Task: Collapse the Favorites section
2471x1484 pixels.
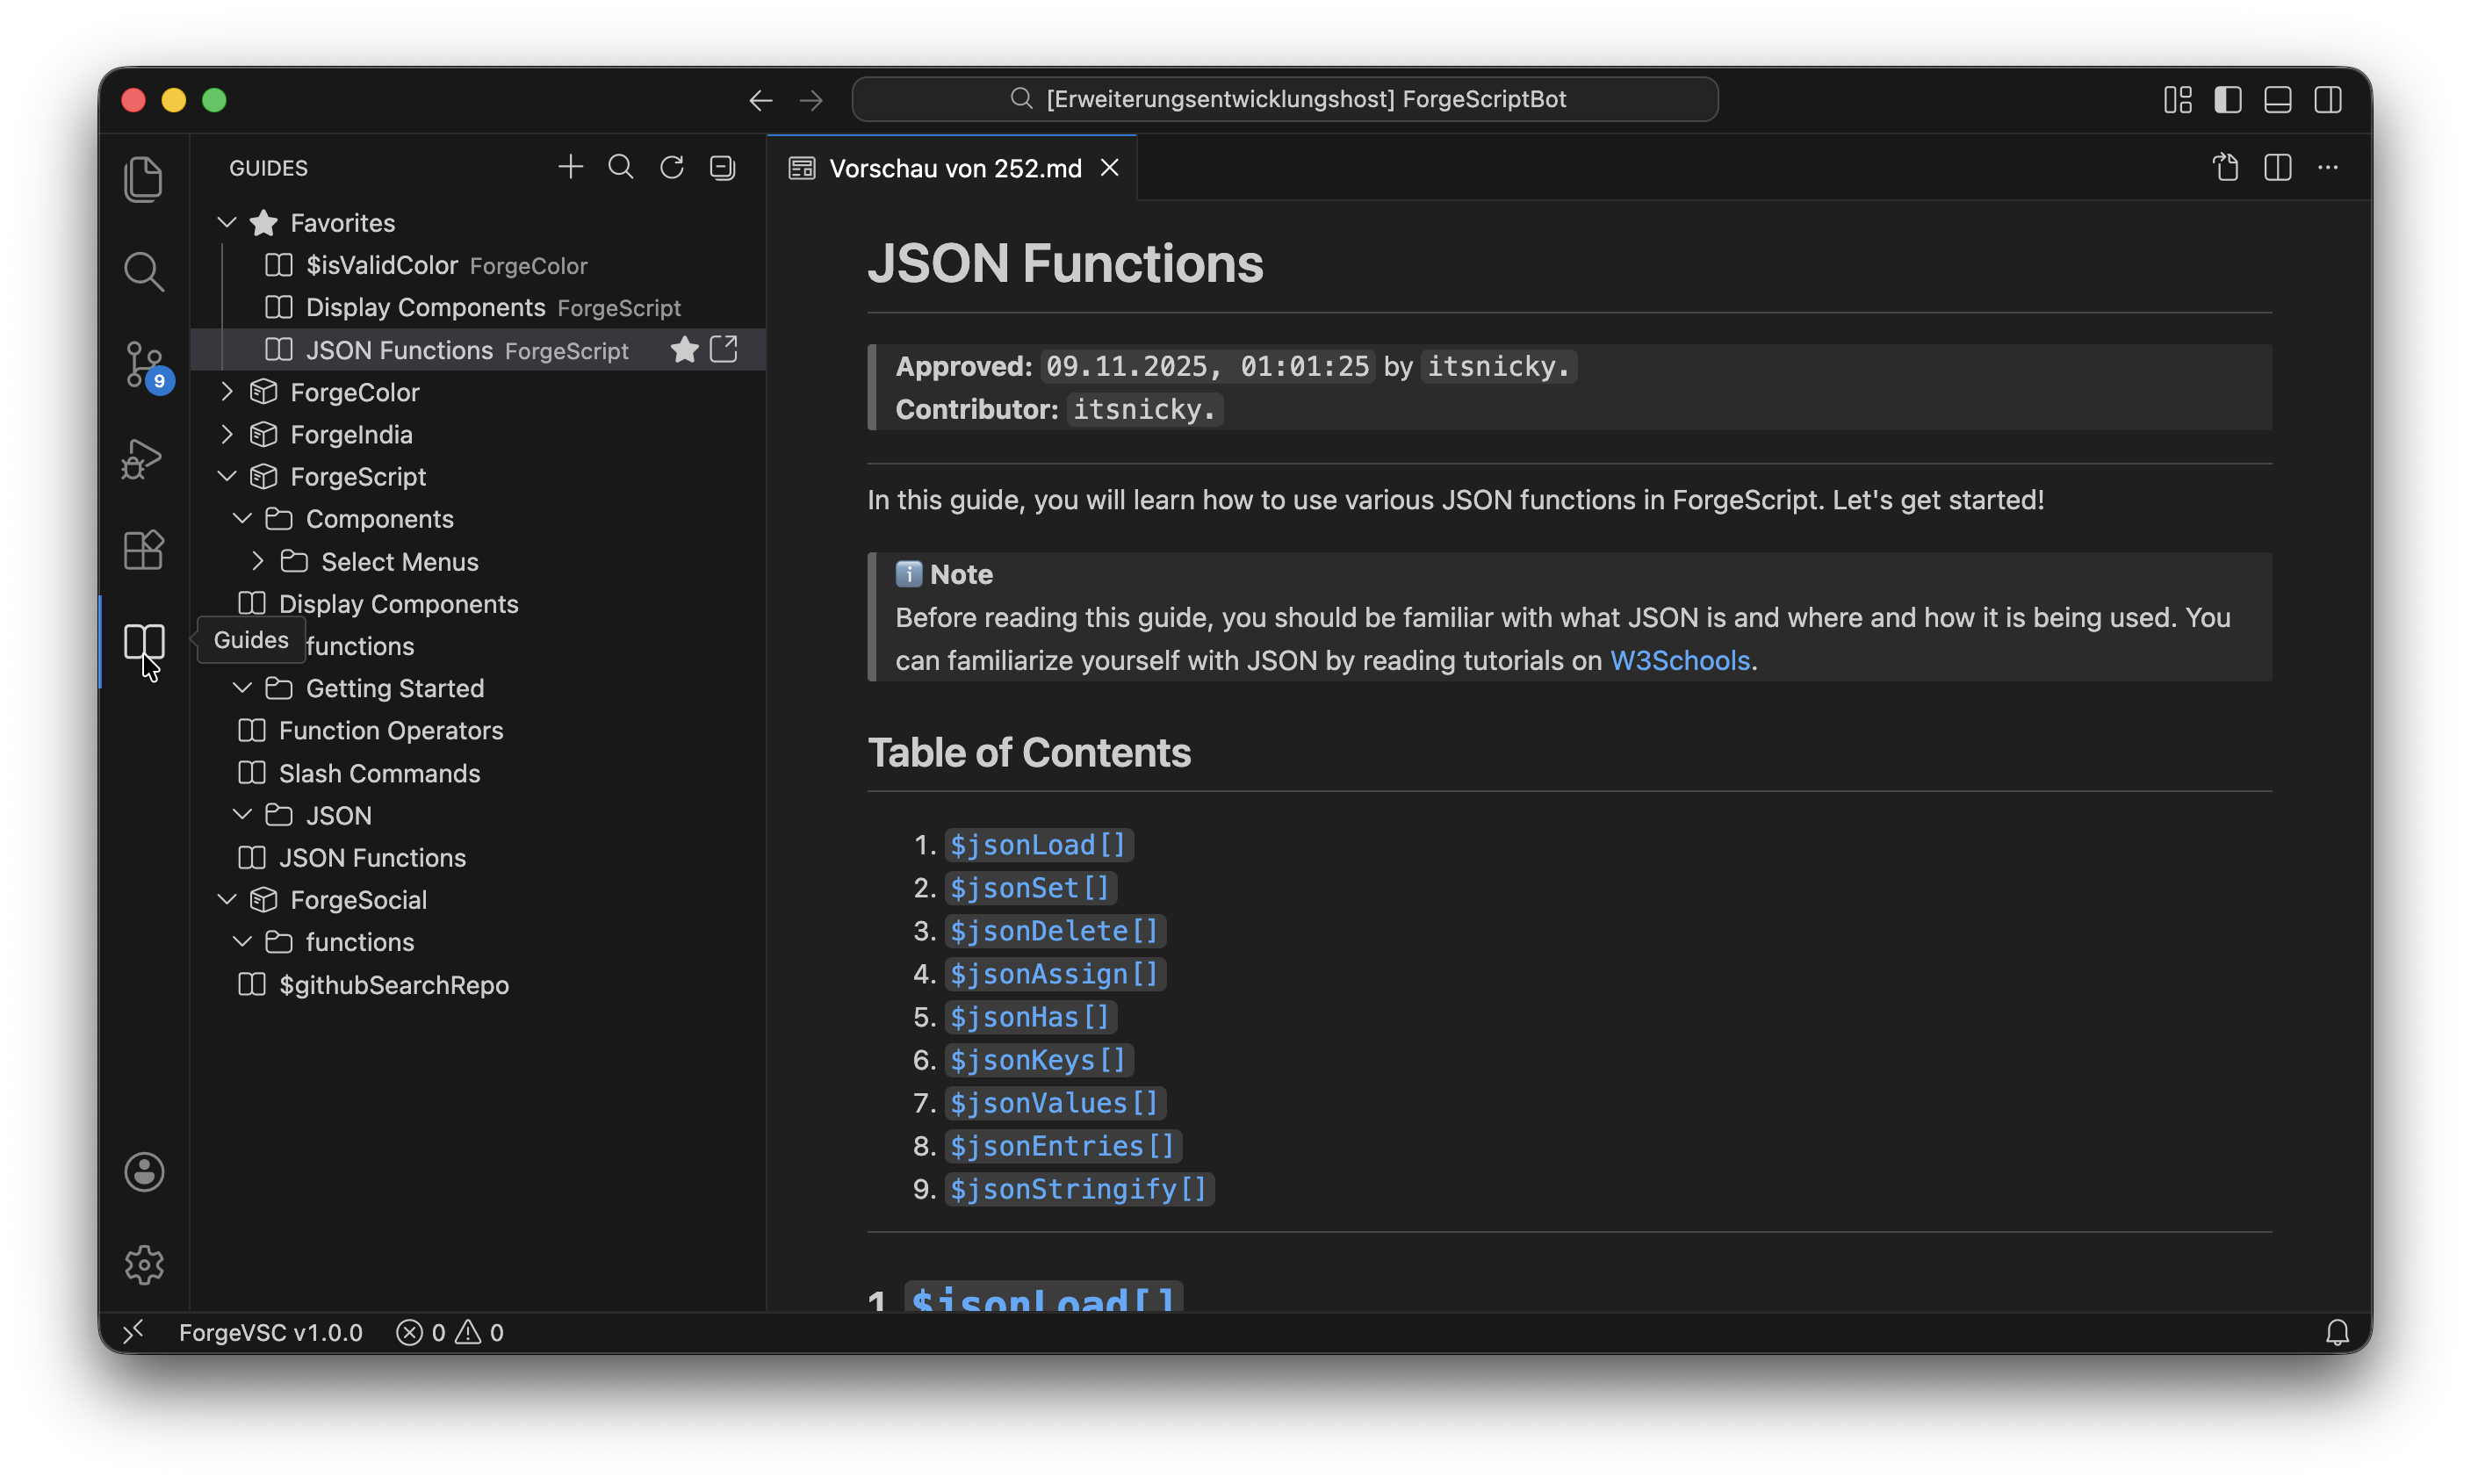Action: click(227, 222)
